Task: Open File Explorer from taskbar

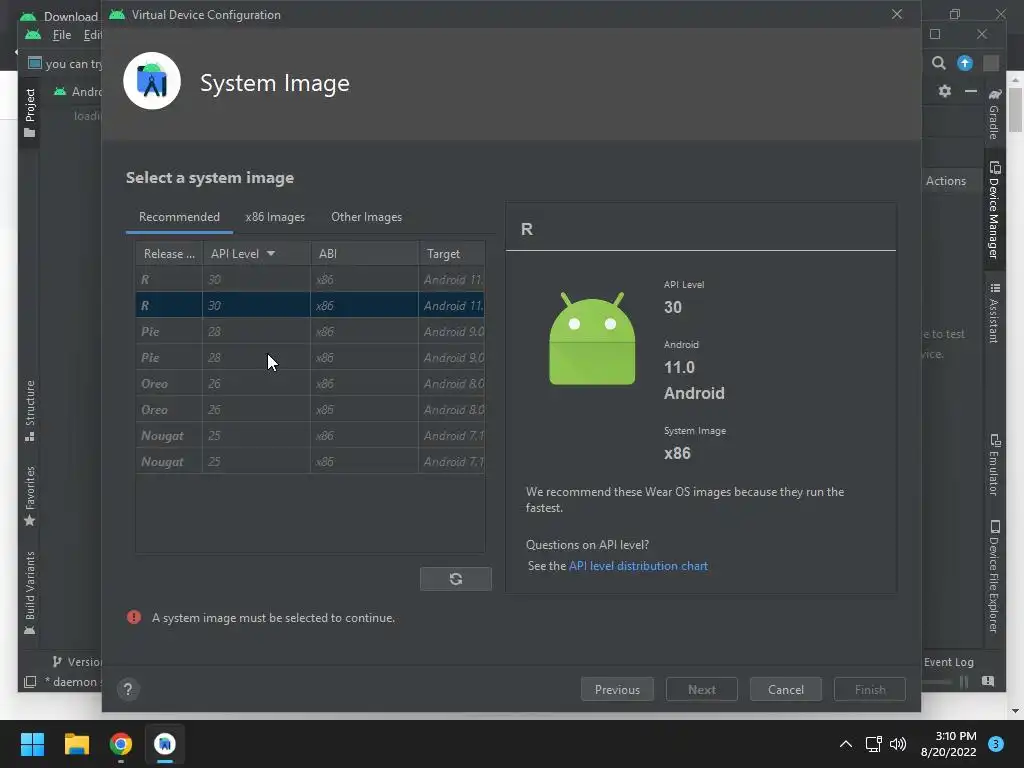Action: [76, 744]
